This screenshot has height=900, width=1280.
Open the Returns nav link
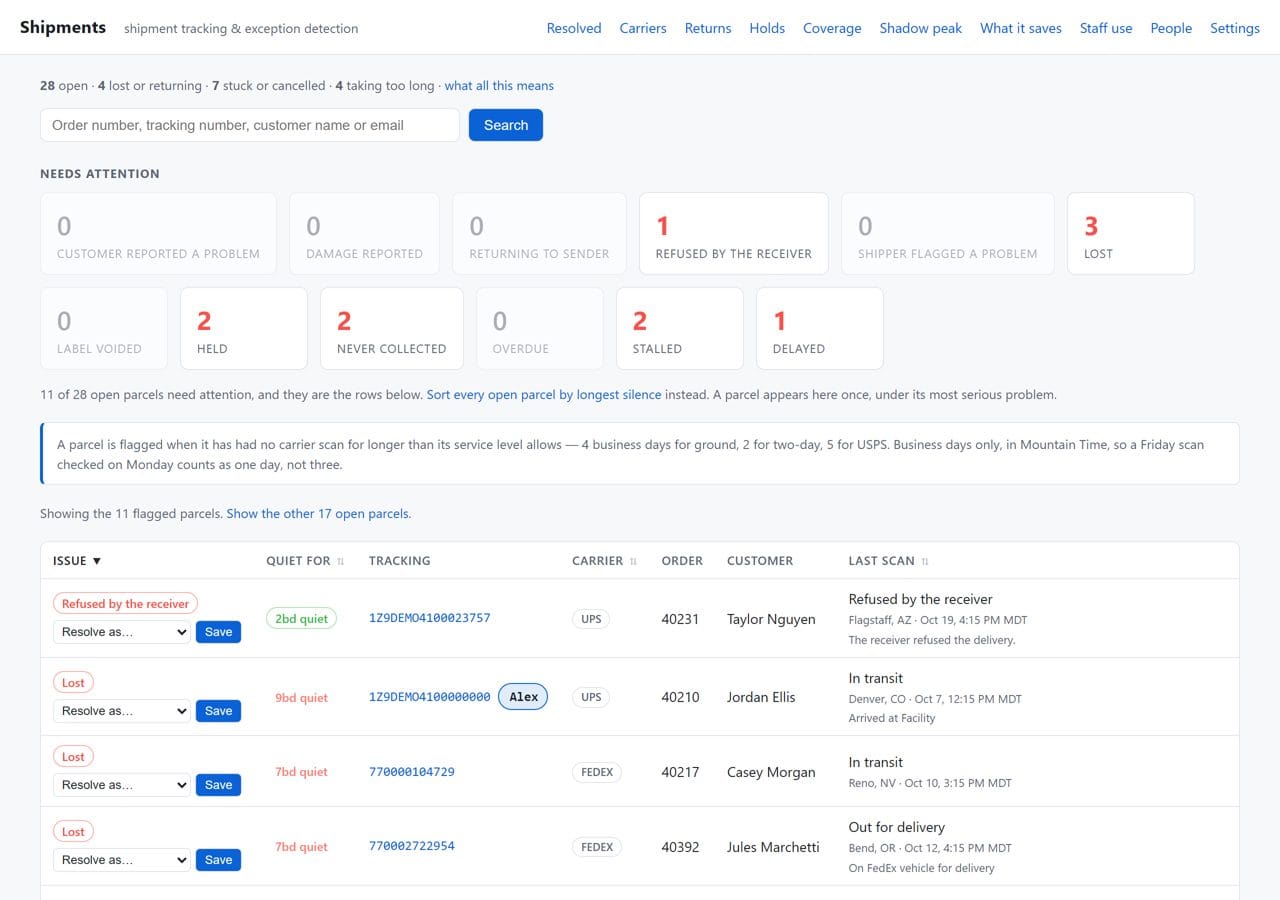708,28
